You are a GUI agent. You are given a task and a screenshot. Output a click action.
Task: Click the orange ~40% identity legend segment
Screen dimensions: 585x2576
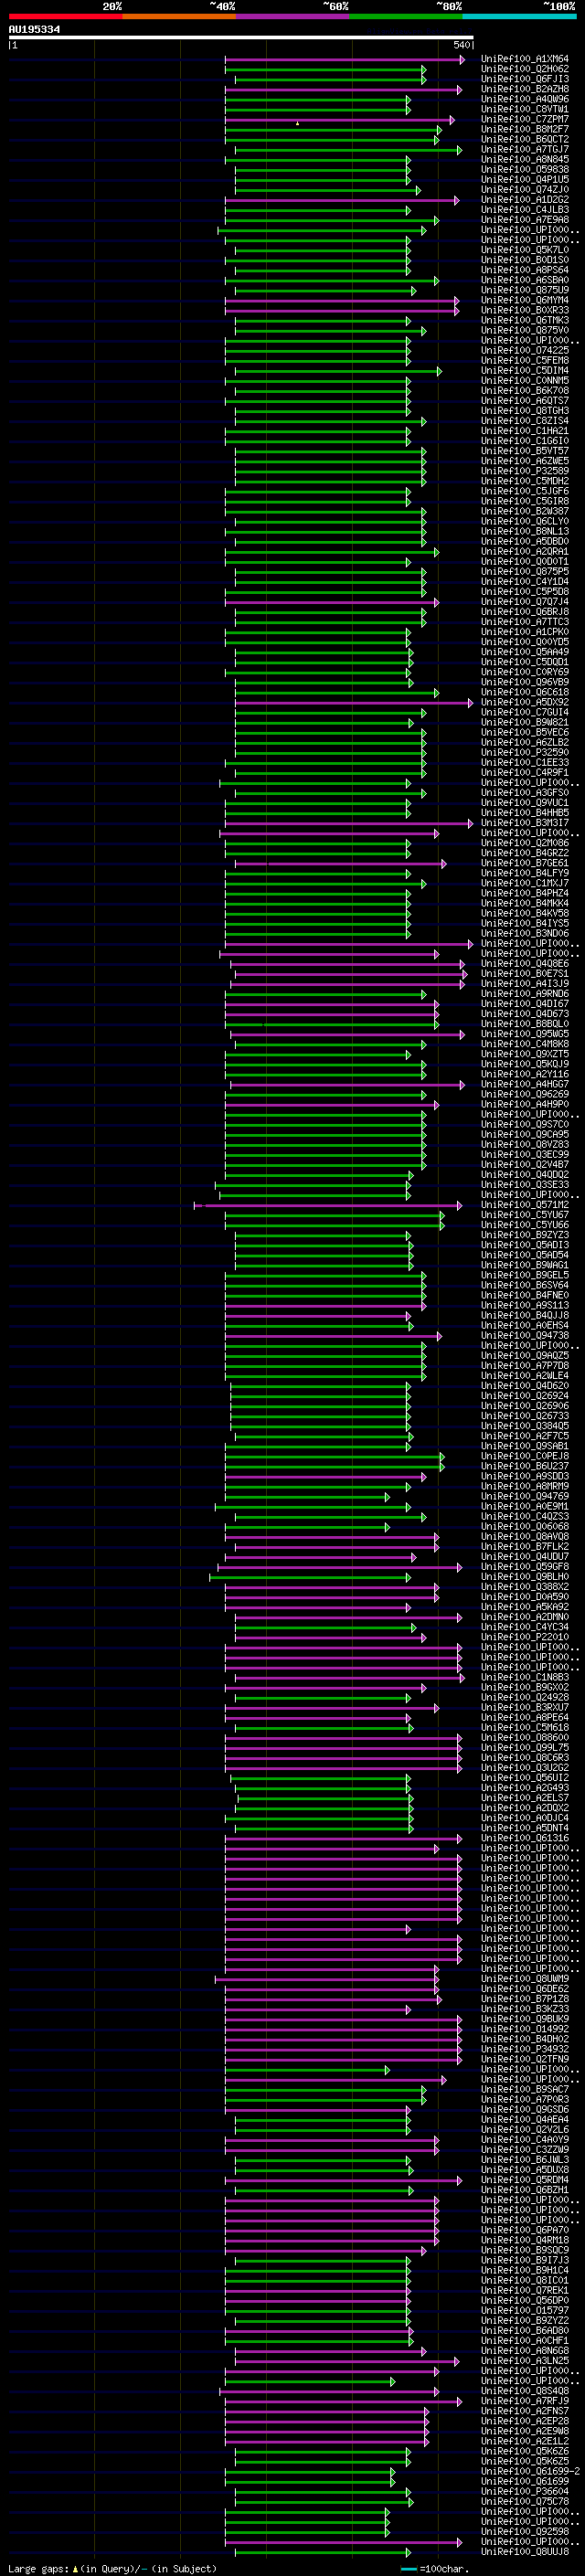pos(179,16)
